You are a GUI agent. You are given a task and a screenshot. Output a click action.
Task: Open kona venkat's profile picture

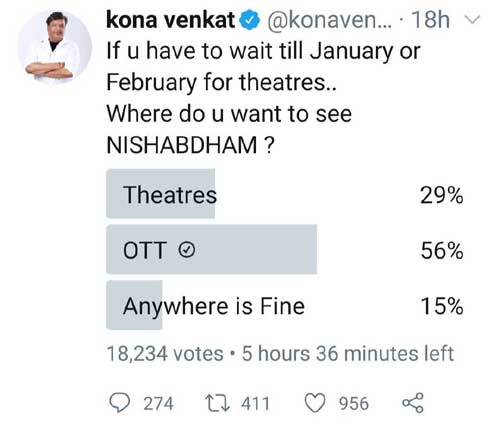tap(55, 47)
